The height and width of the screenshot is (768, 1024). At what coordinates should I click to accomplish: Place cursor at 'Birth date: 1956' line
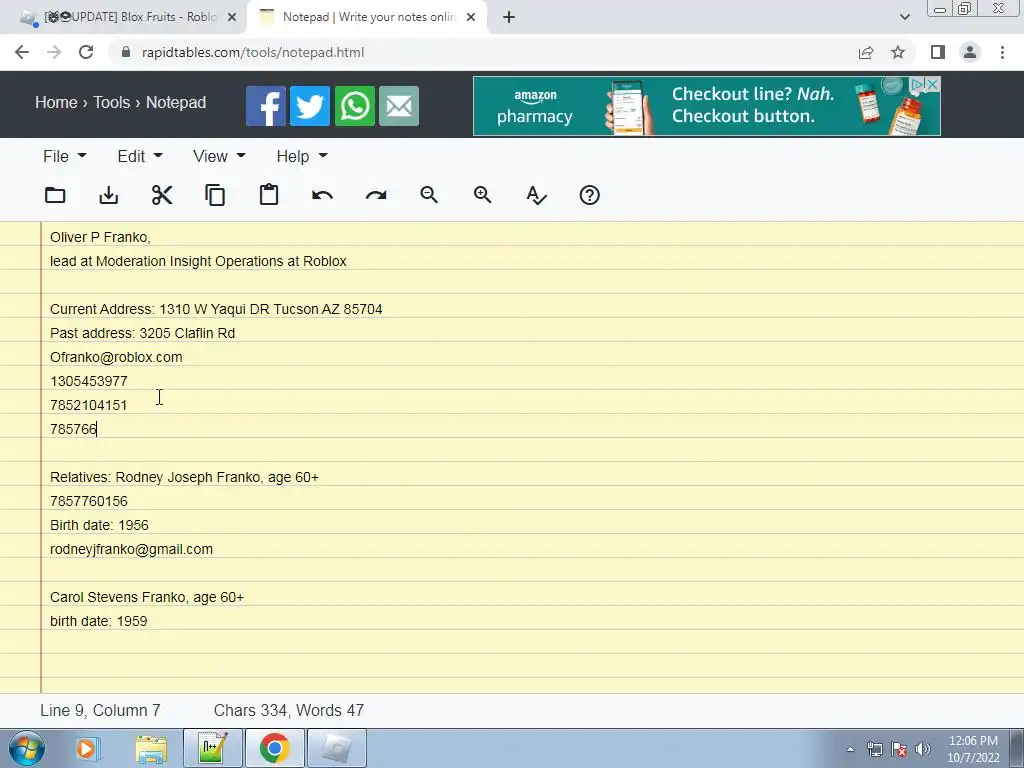[99, 525]
